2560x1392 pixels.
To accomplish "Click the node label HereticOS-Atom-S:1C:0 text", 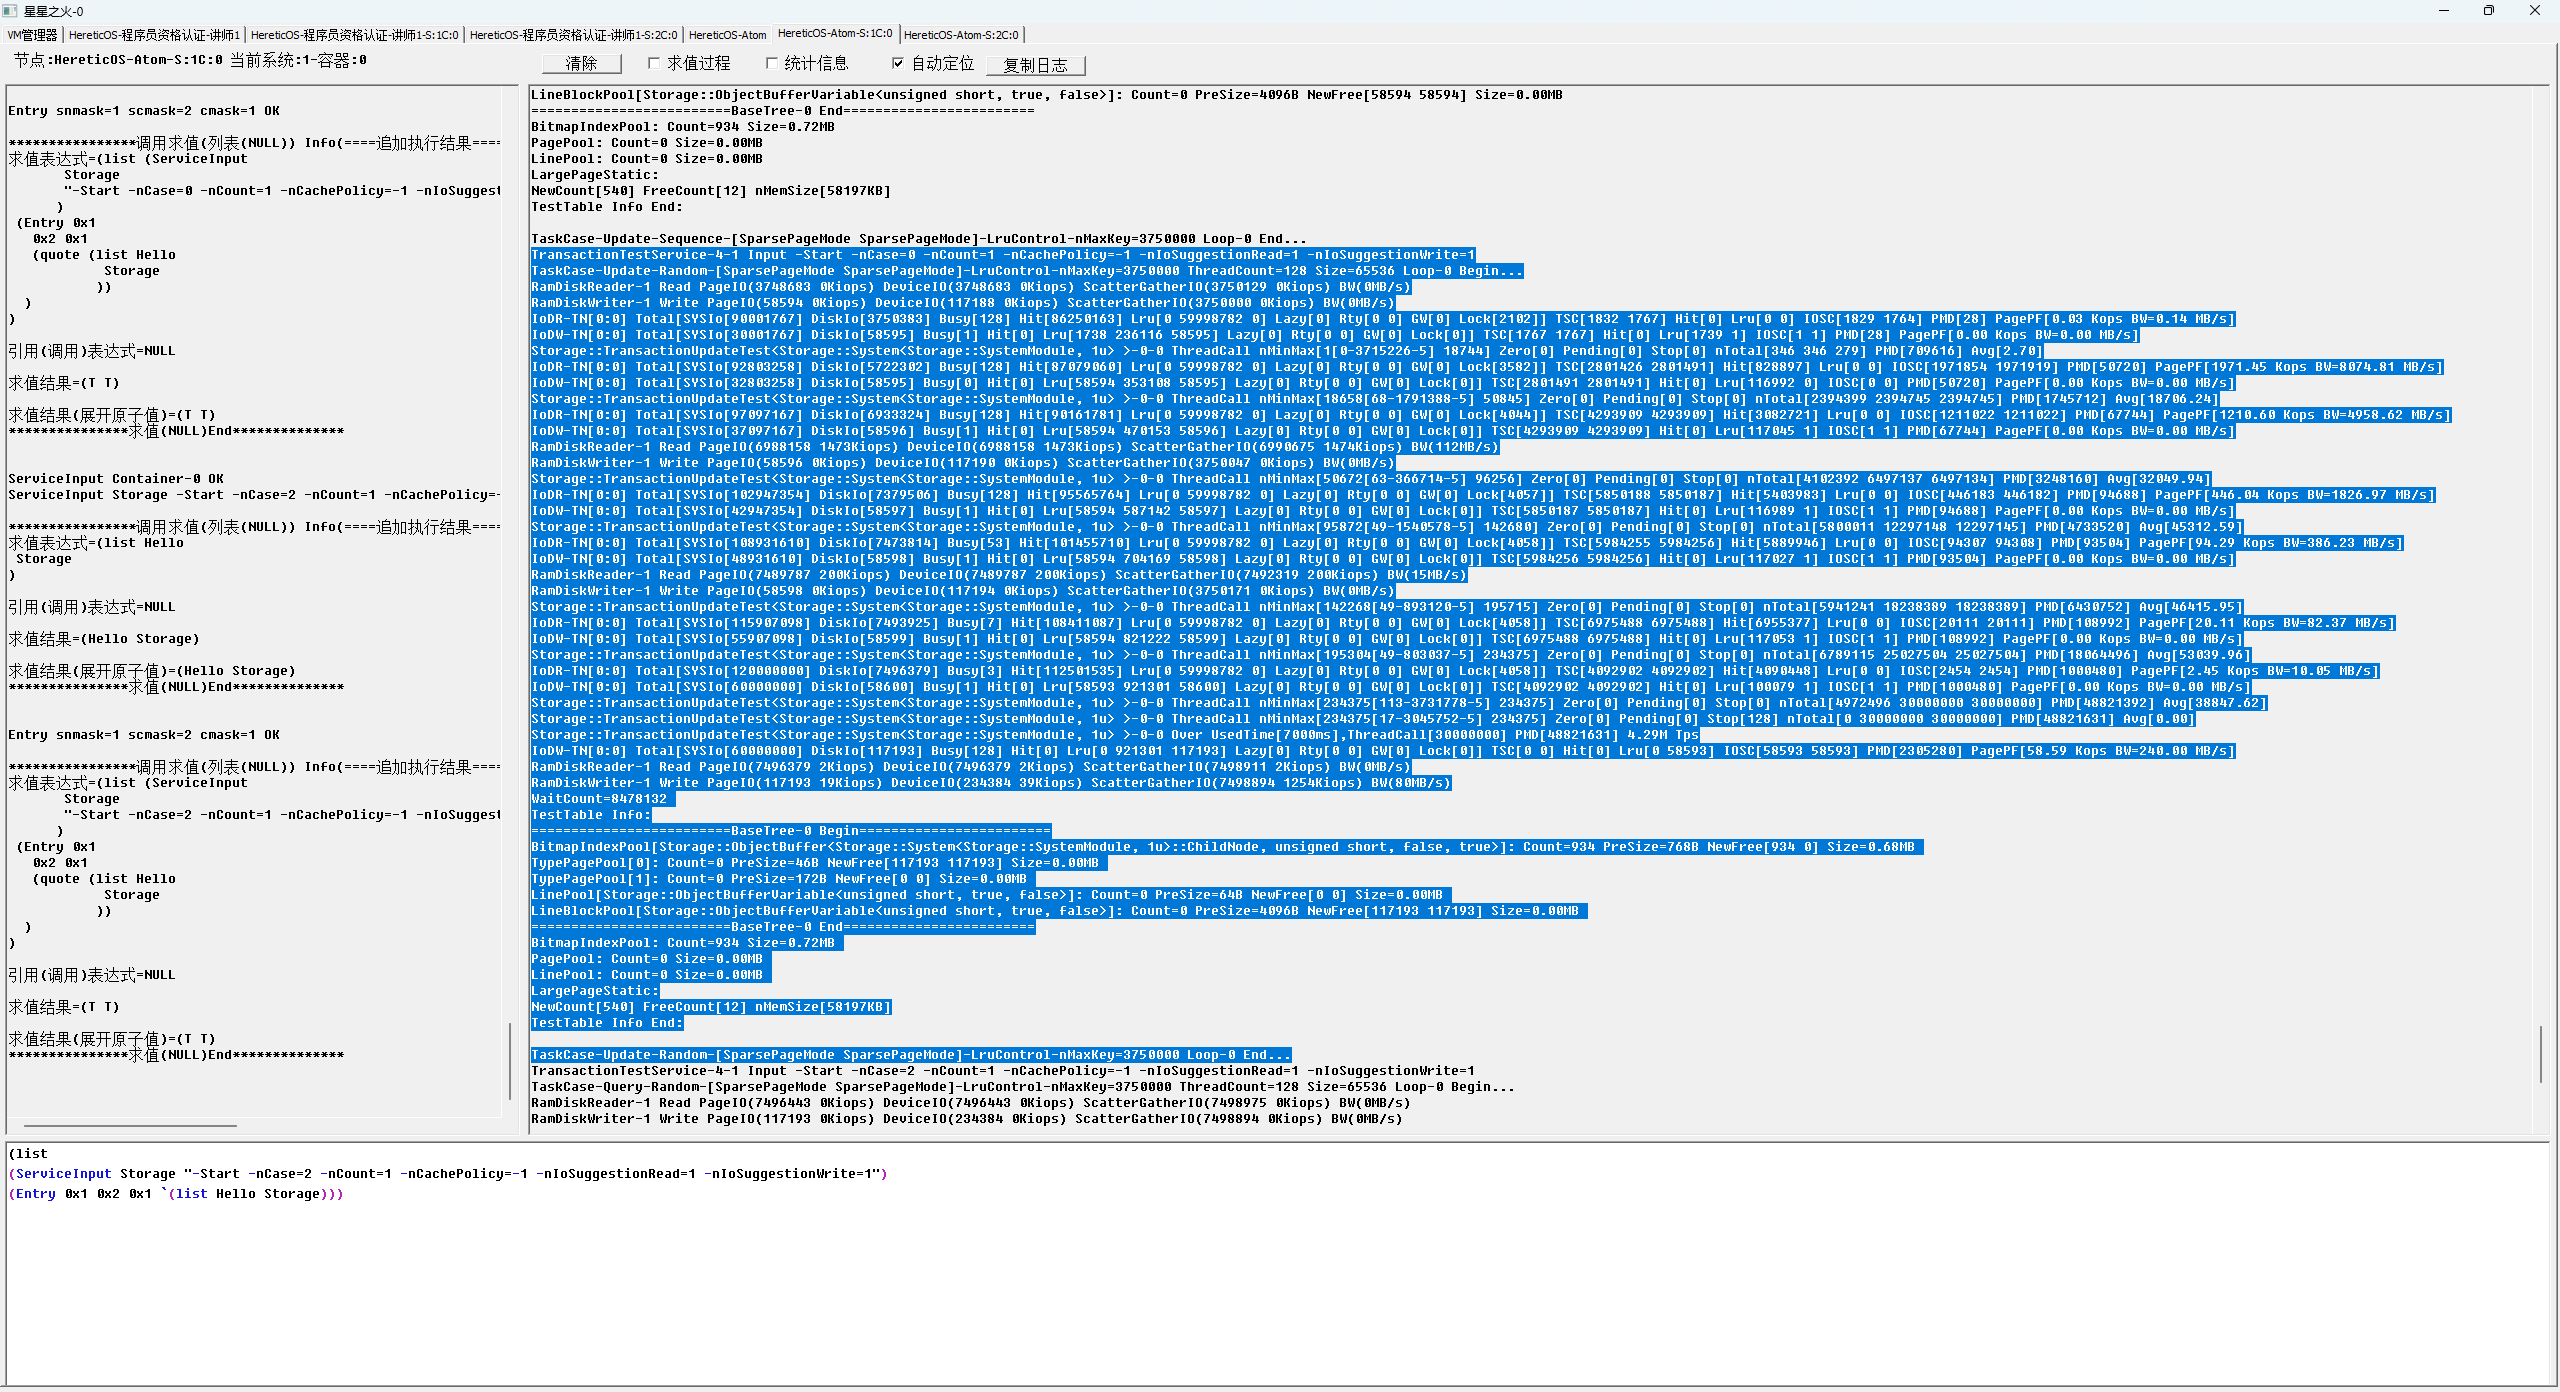I will [x=138, y=60].
